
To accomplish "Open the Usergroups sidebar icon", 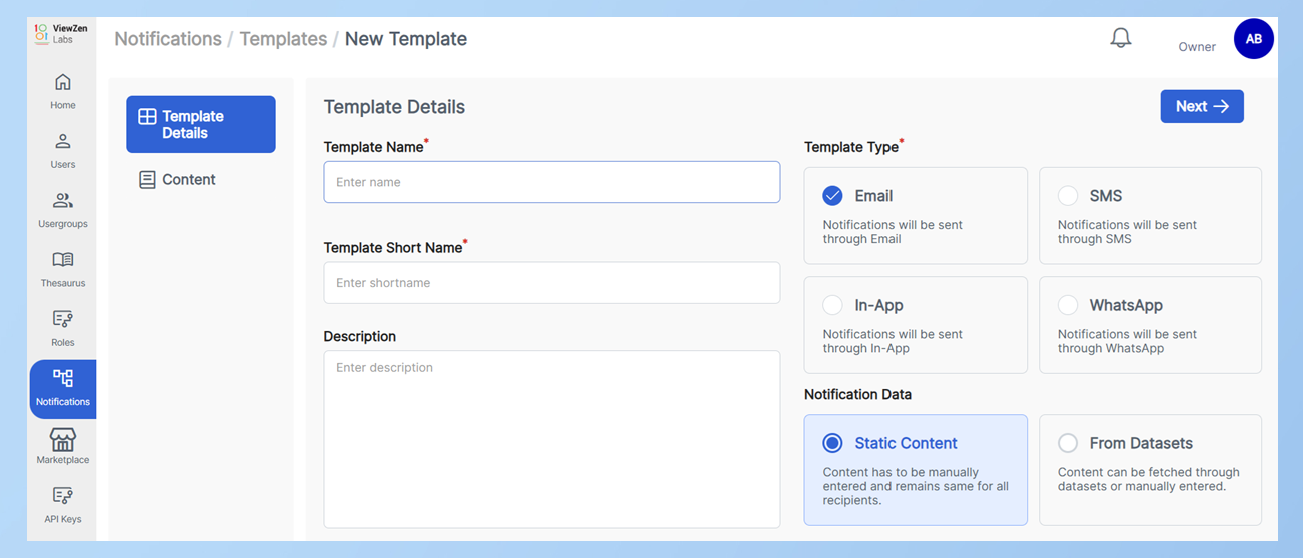I will (63, 201).
